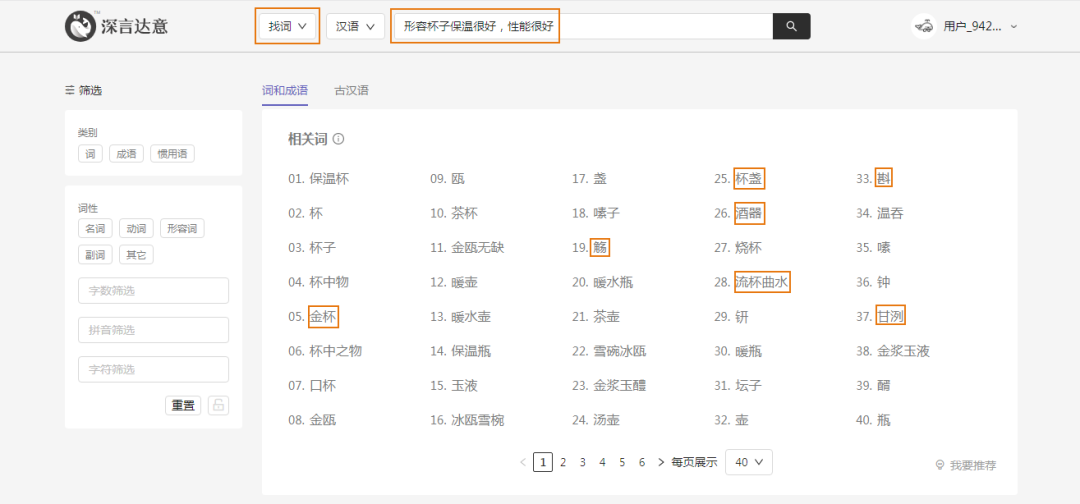Click the user avatar icon
1080x504 pixels.
click(923, 26)
